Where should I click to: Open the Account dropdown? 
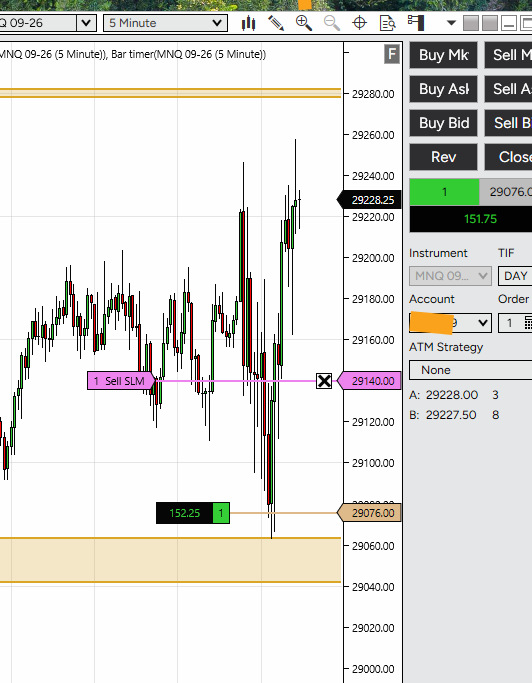tap(450, 323)
